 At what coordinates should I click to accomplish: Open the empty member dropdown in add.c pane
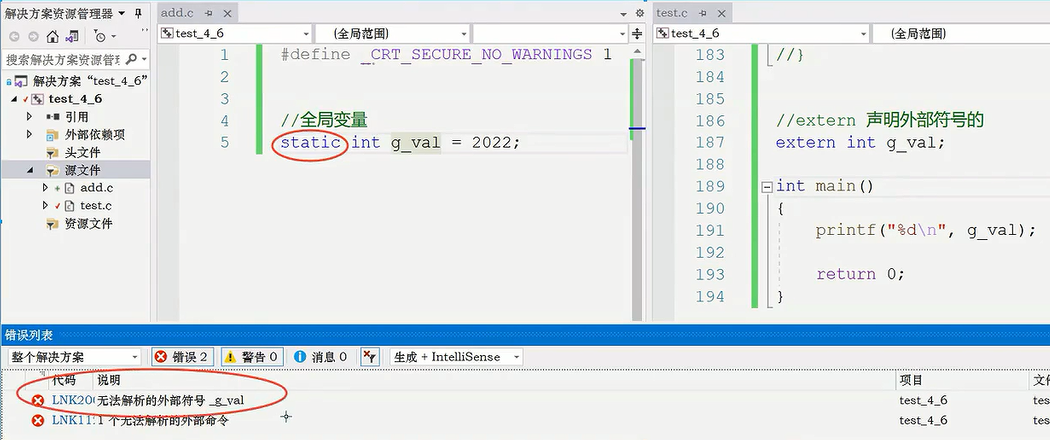550,33
